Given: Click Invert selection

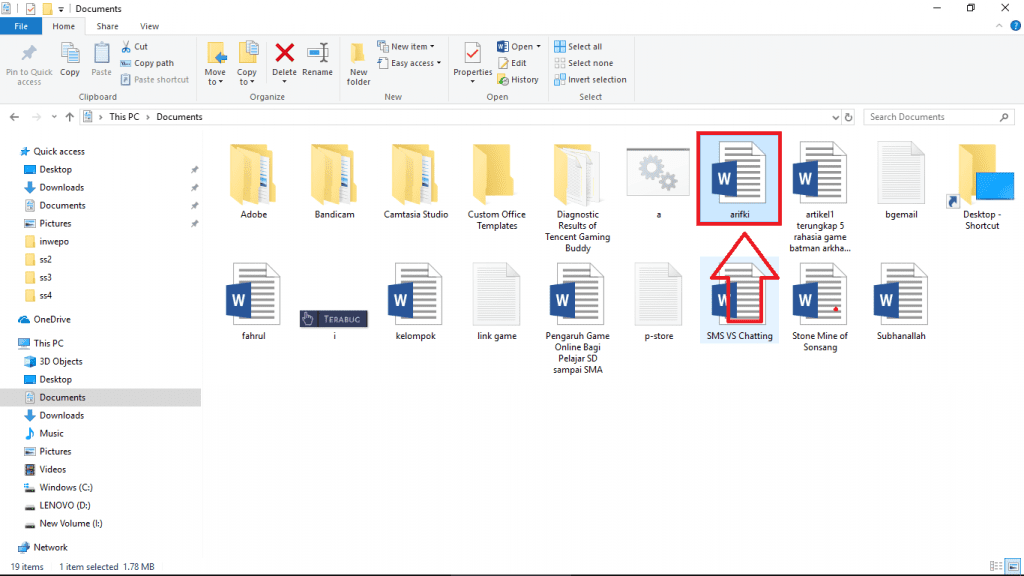Looking at the screenshot, I should [x=590, y=80].
